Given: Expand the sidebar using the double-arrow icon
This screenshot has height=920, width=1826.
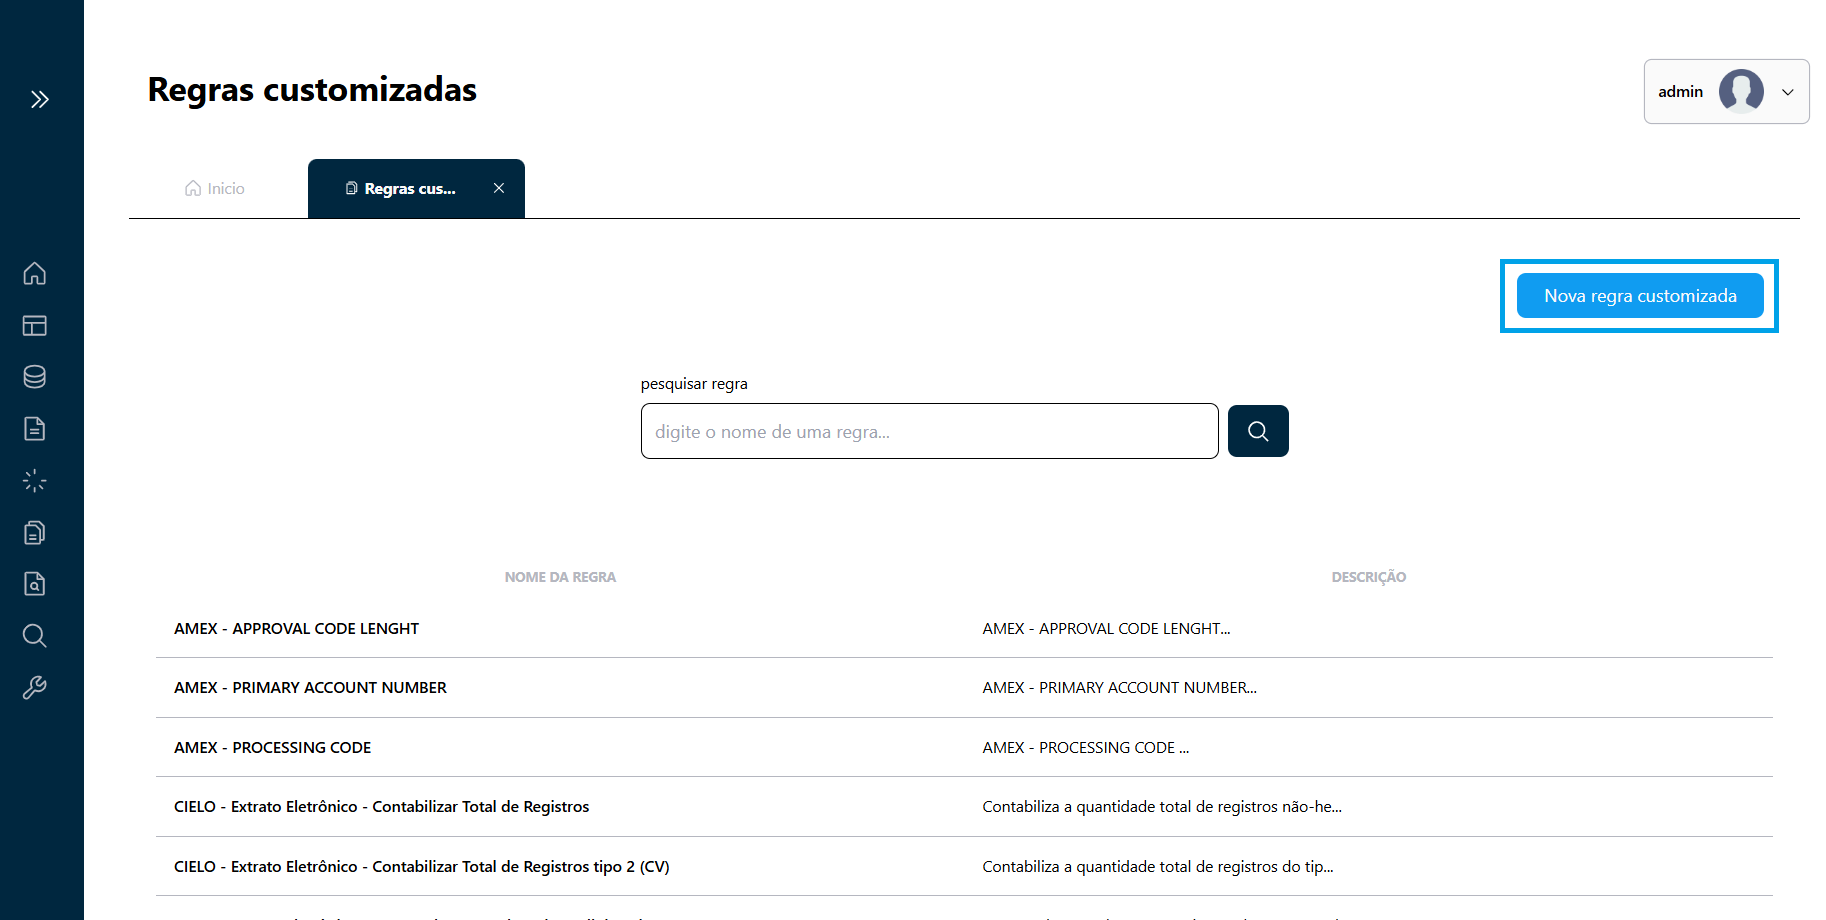Looking at the screenshot, I should (40, 98).
